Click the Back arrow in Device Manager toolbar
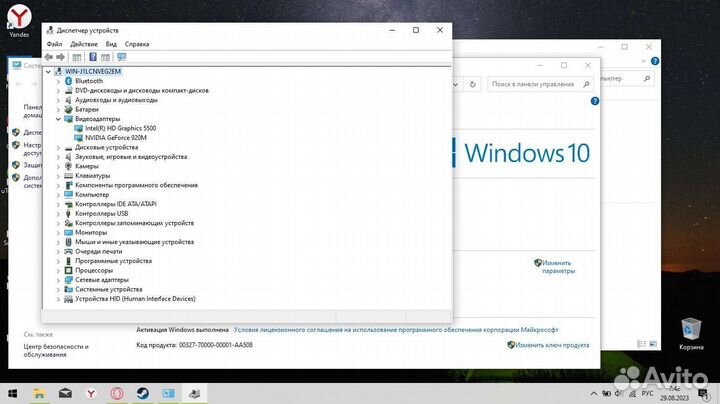The image size is (720, 404). (49, 57)
